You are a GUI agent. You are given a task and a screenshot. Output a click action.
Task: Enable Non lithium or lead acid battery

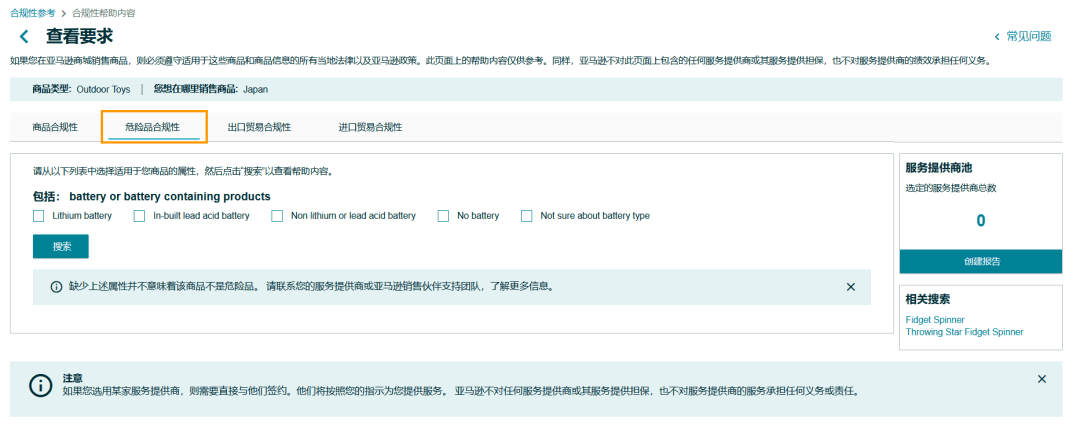pyautogui.click(x=277, y=216)
